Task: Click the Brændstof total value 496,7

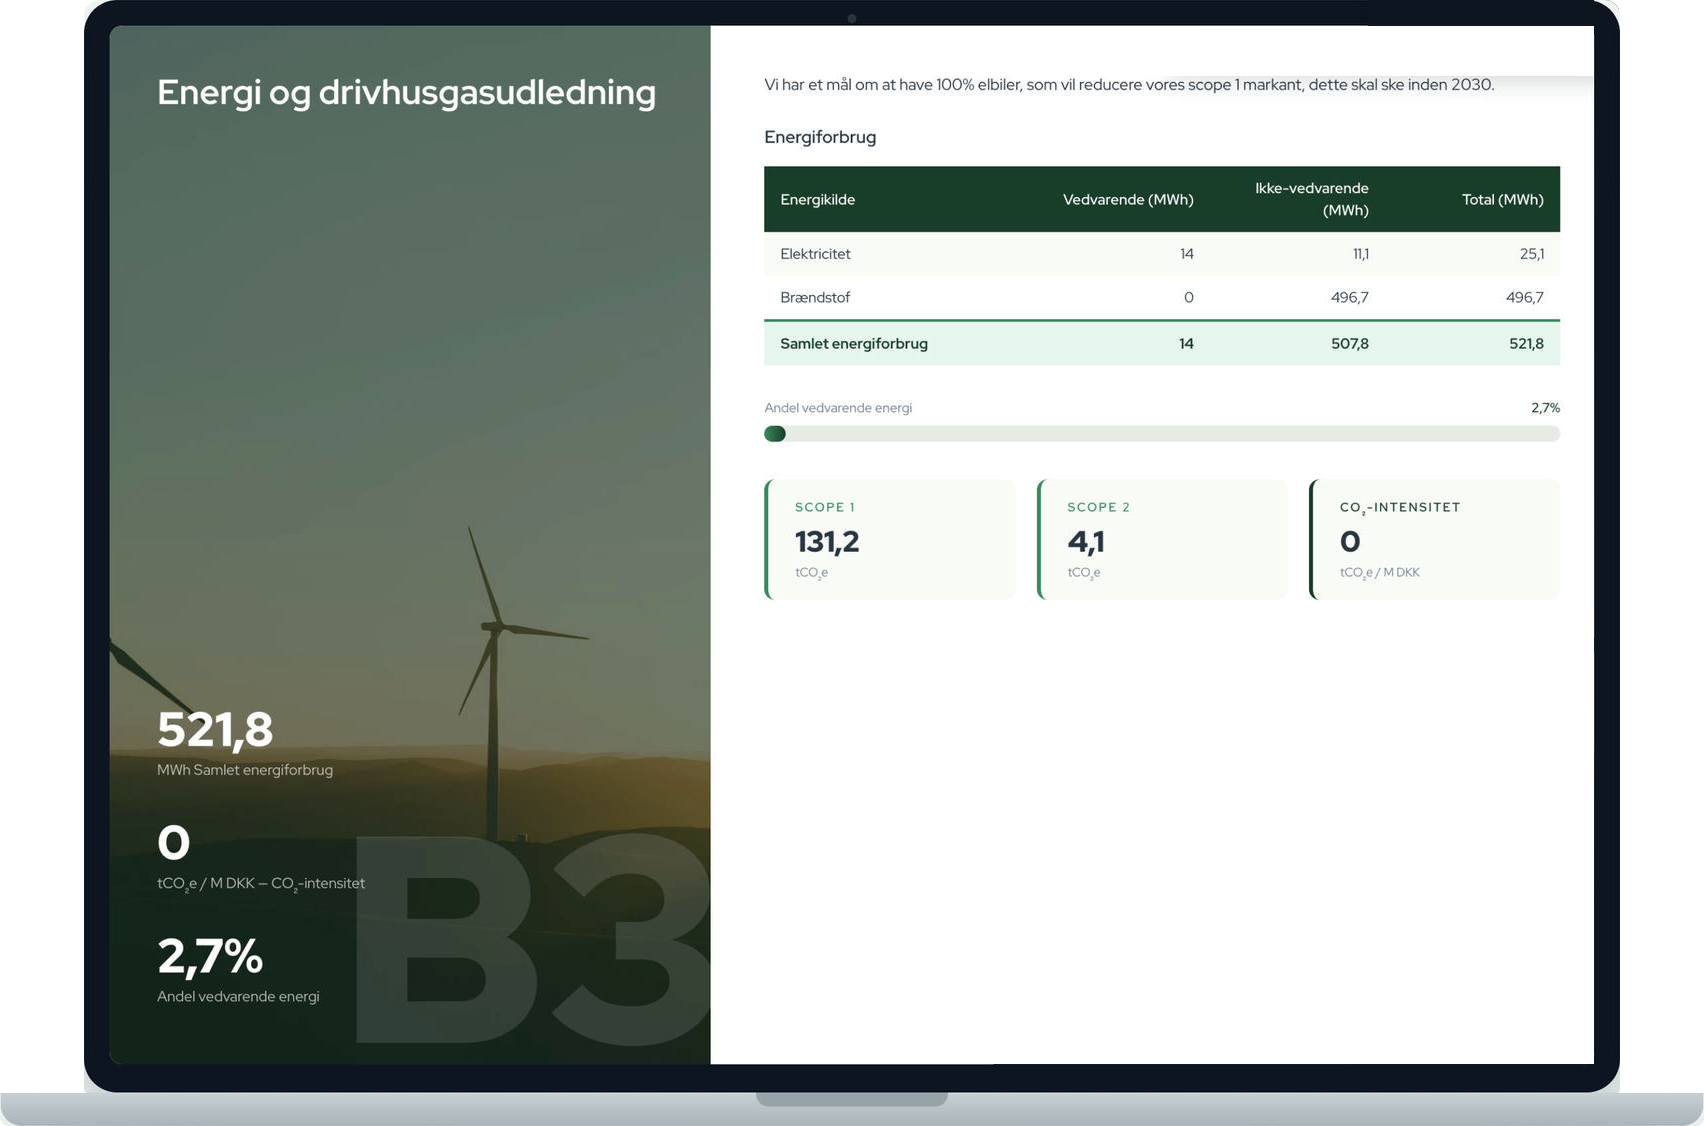Action: (1524, 297)
